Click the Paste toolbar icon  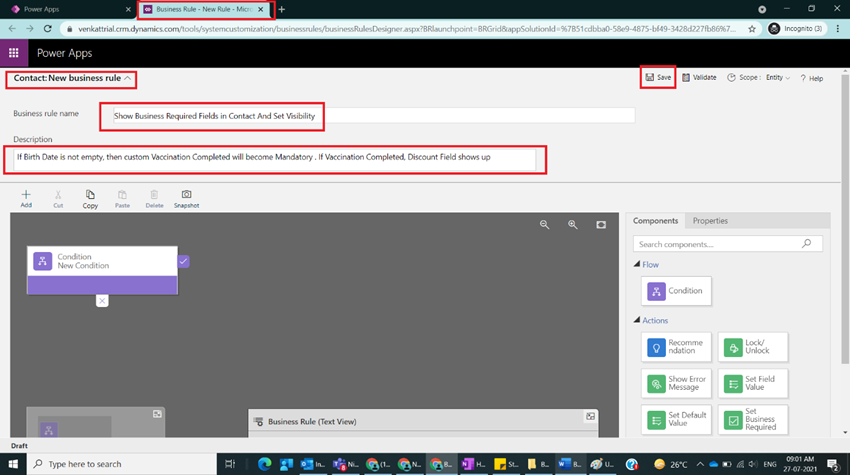click(122, 198)
